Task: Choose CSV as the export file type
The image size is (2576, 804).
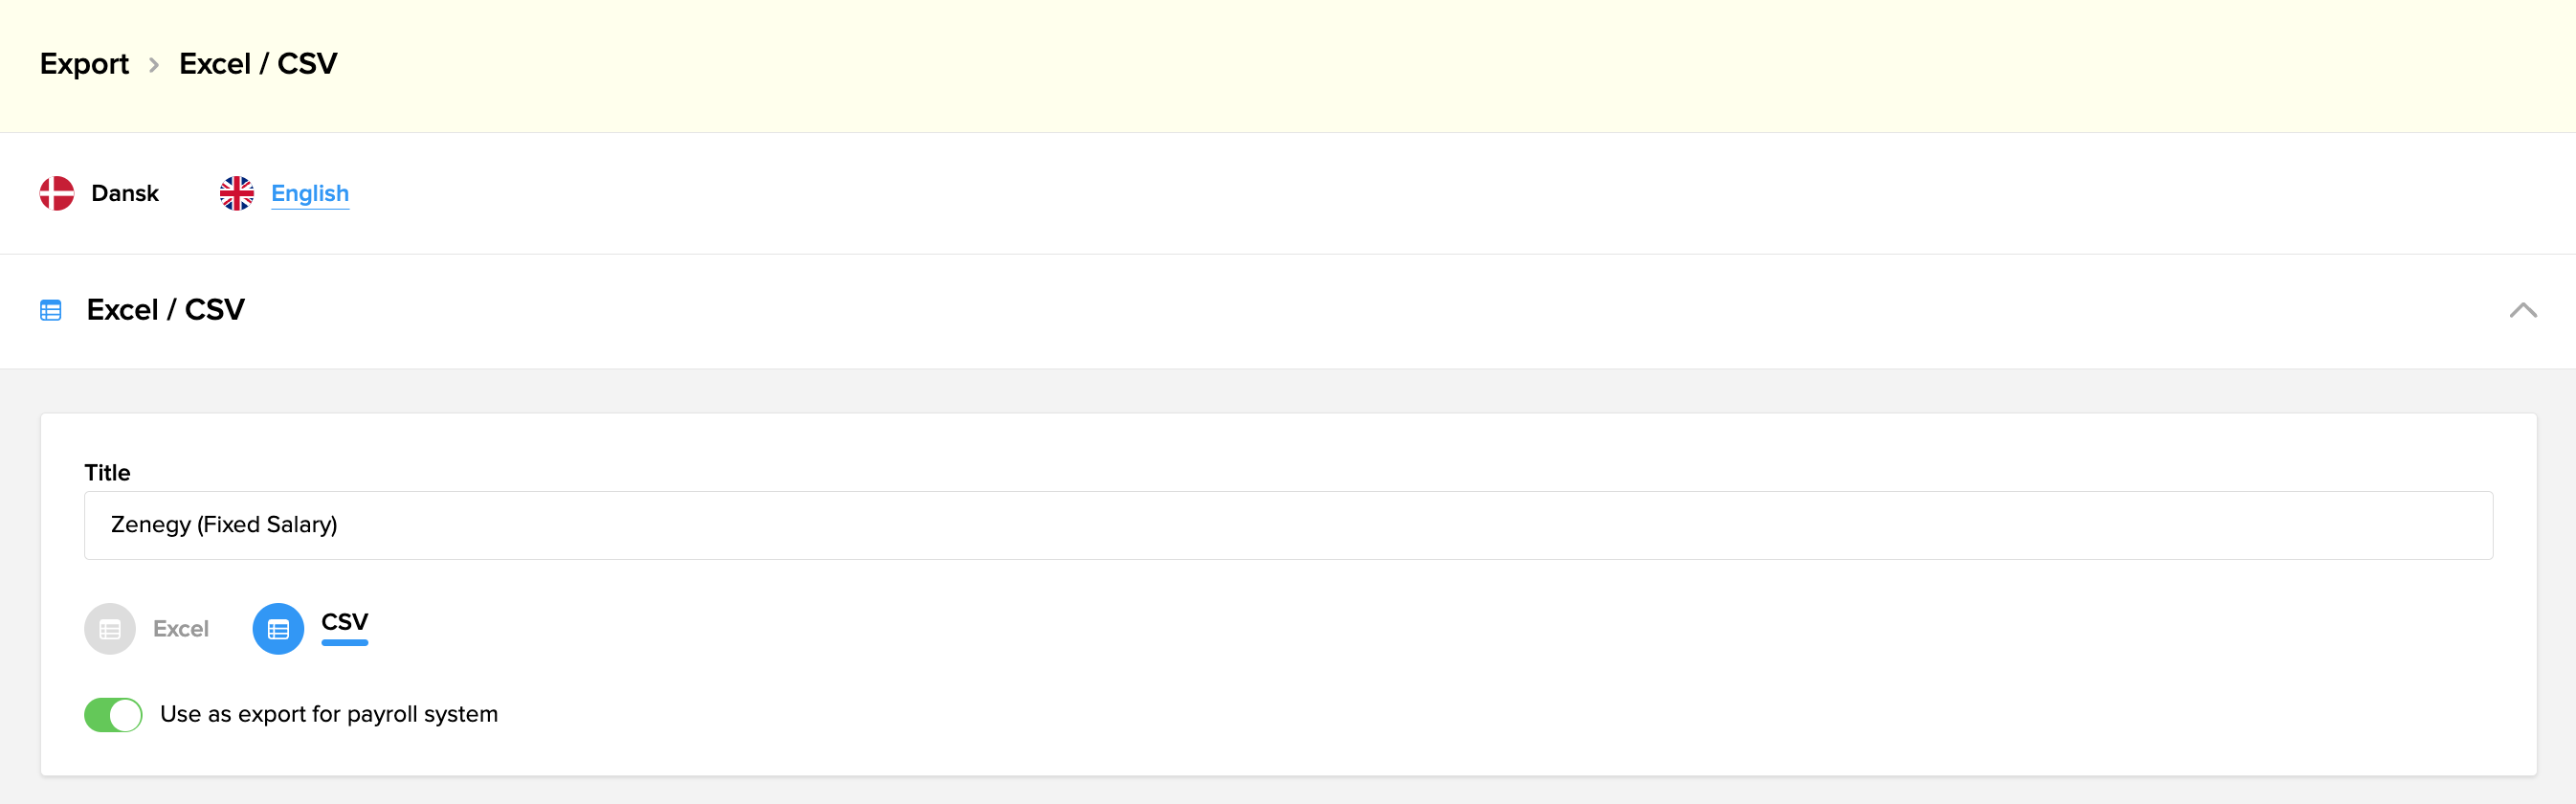Action: coord(277,628)
